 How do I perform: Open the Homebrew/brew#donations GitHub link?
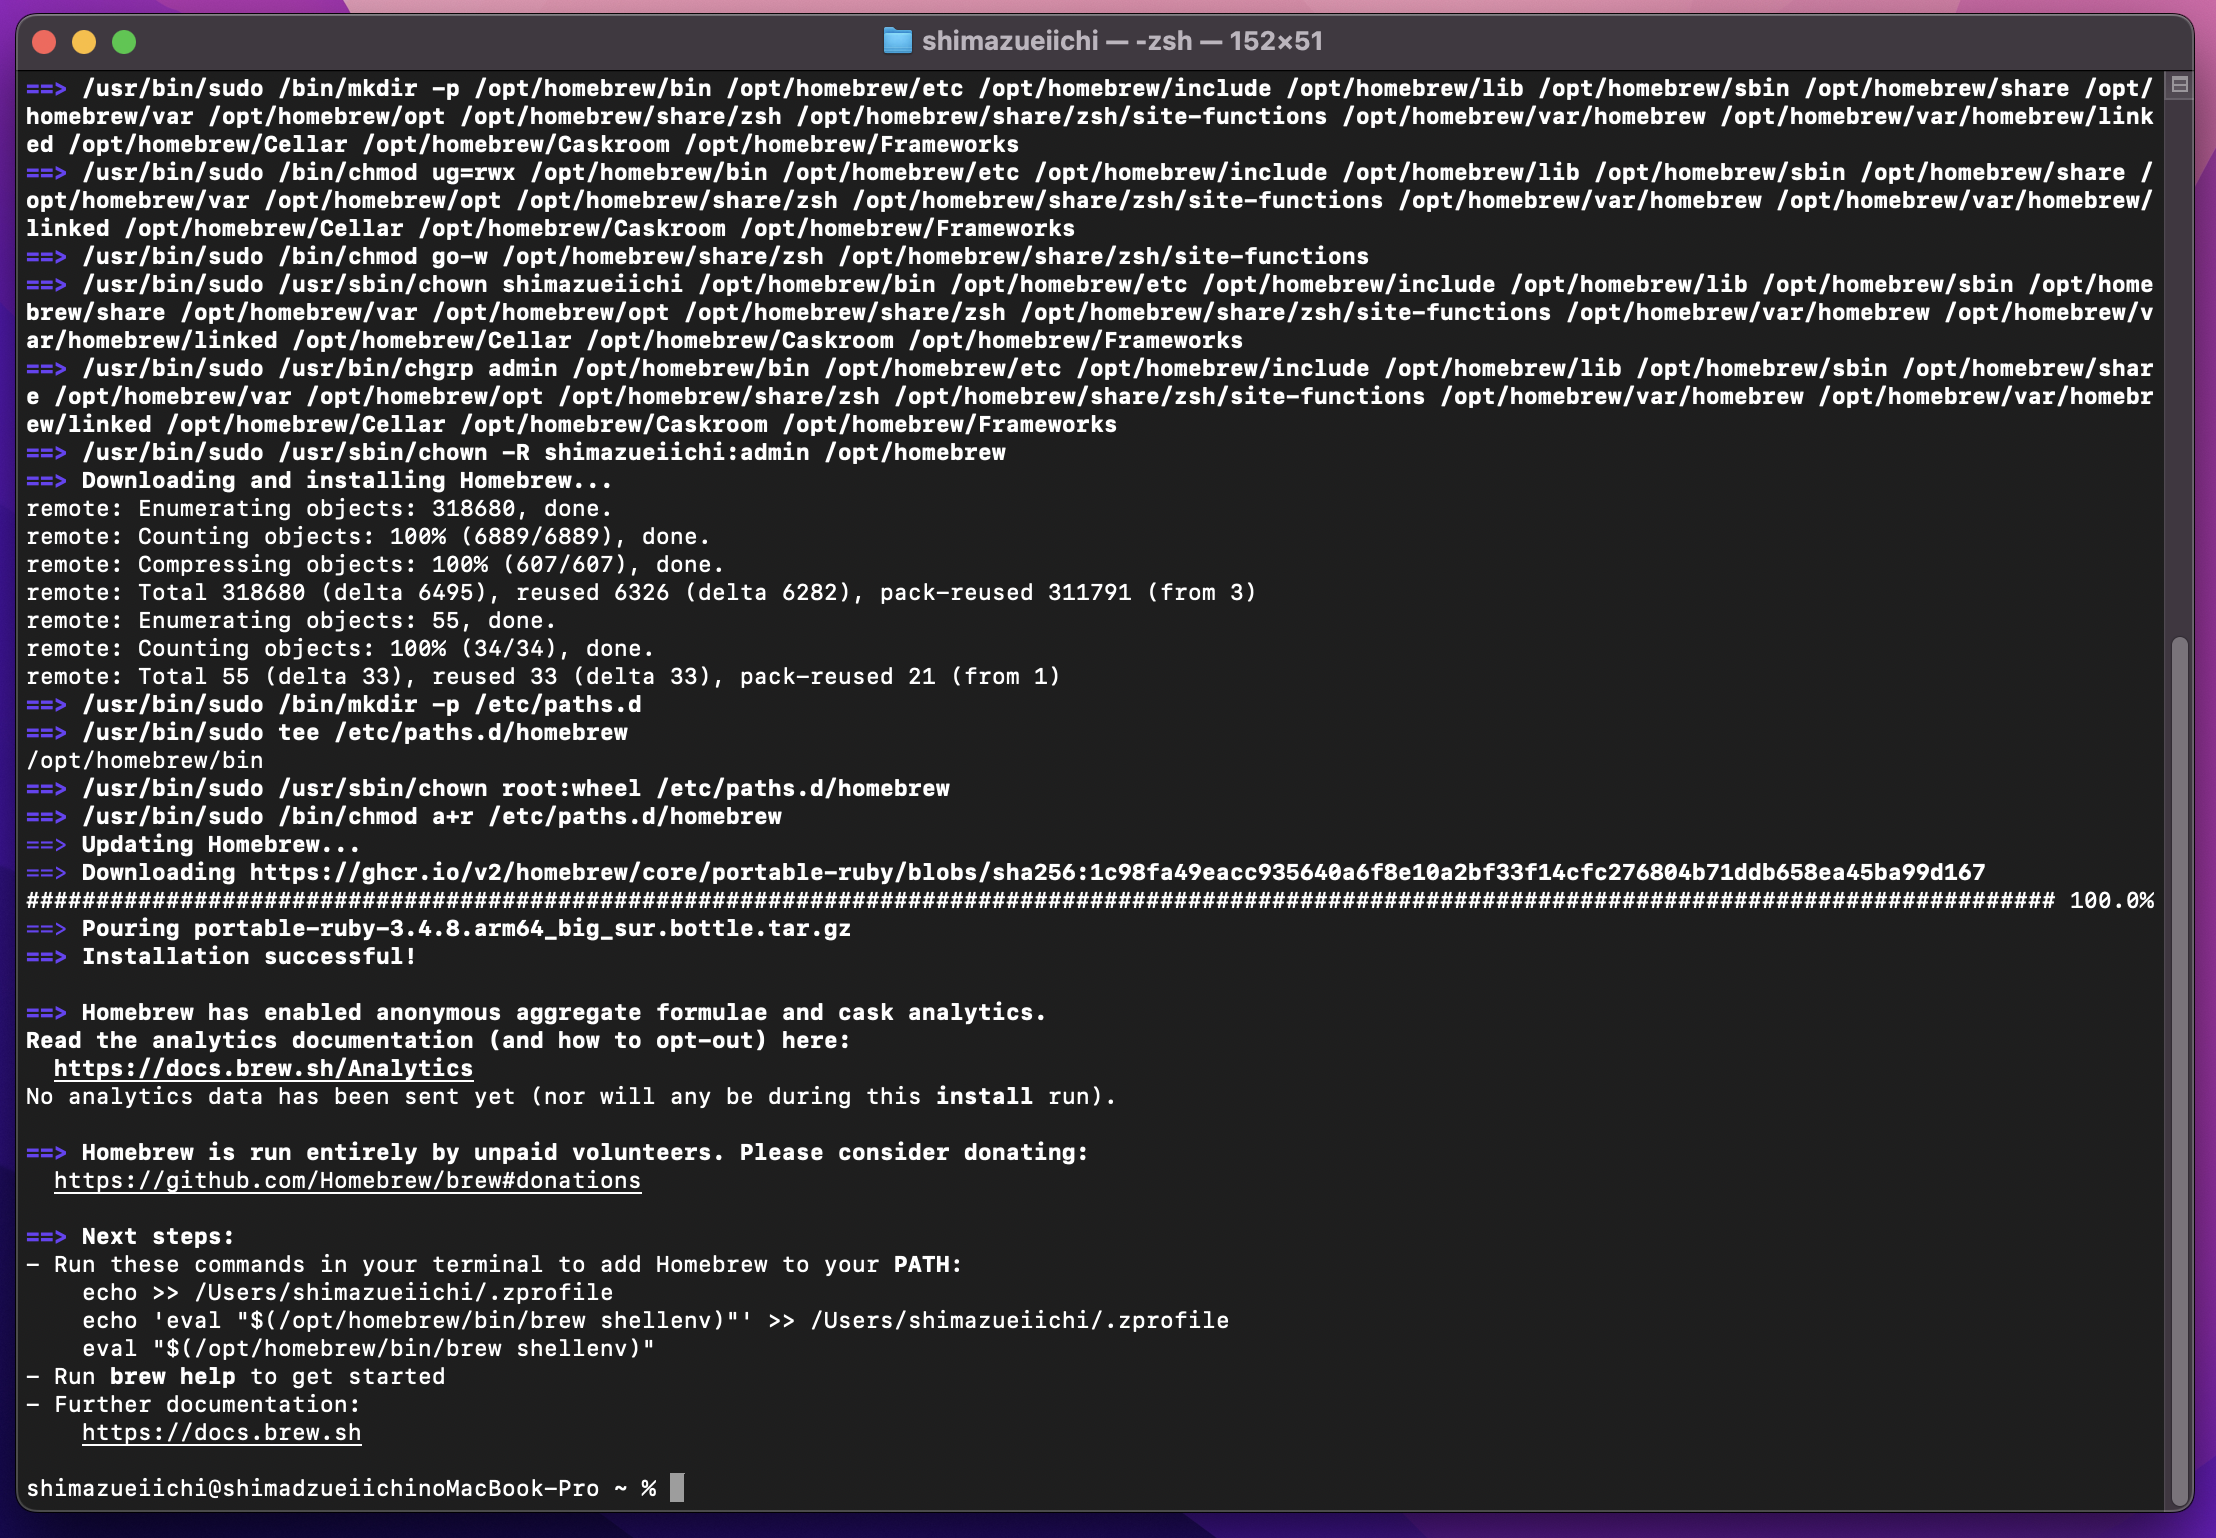(x=347, y=1180)
